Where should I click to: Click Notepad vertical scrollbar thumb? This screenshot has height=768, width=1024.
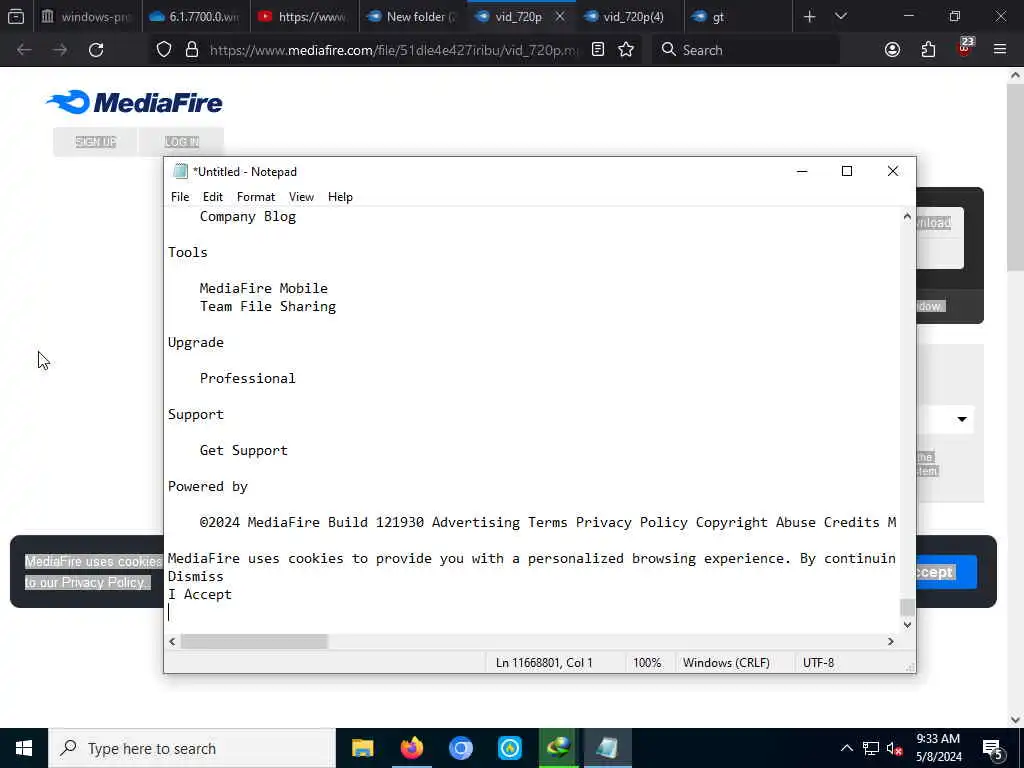click(906, 607)
